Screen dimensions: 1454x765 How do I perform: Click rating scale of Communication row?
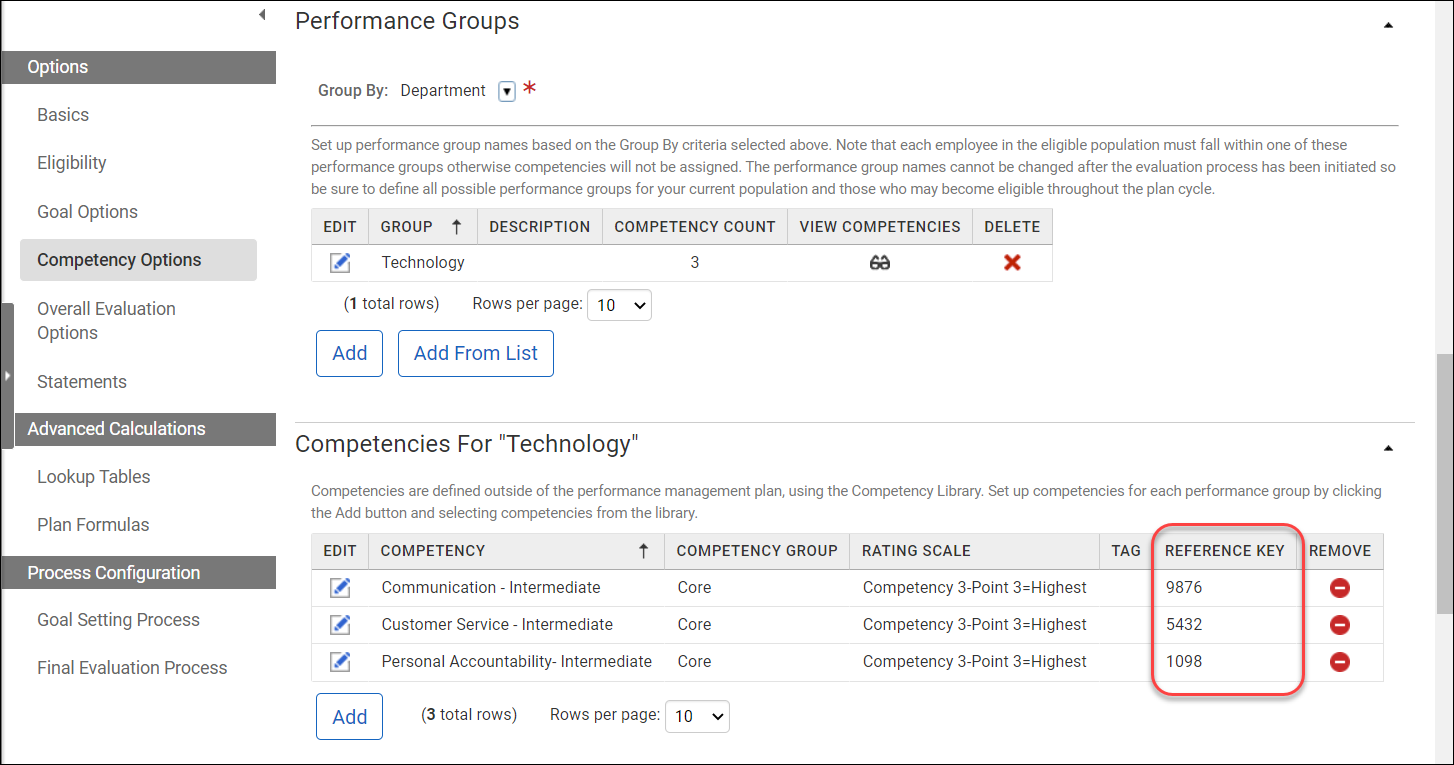tap(975, 588)
